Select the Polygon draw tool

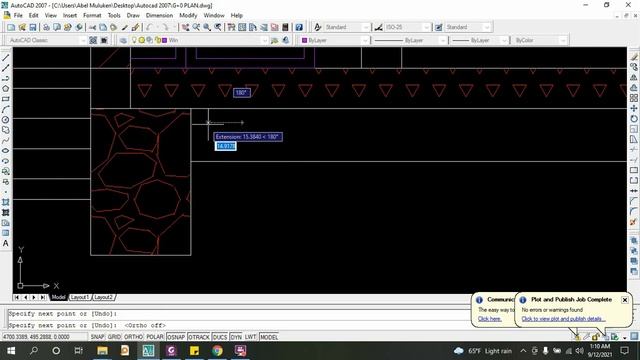tap(6, 89)
